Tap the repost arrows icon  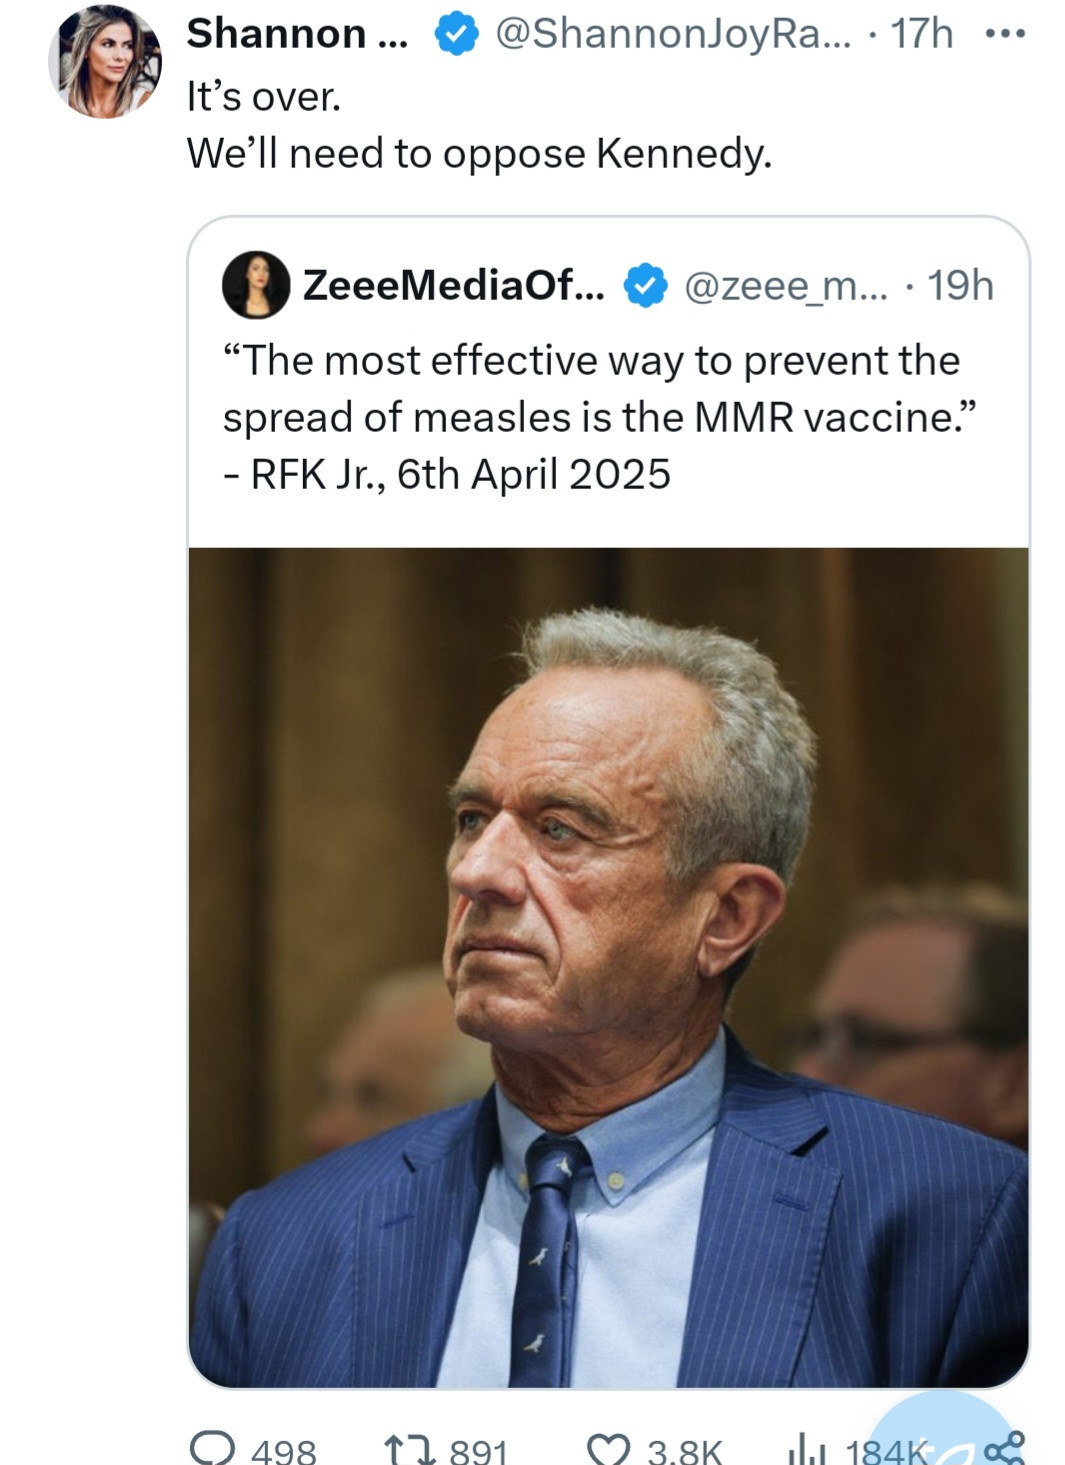410,1448
